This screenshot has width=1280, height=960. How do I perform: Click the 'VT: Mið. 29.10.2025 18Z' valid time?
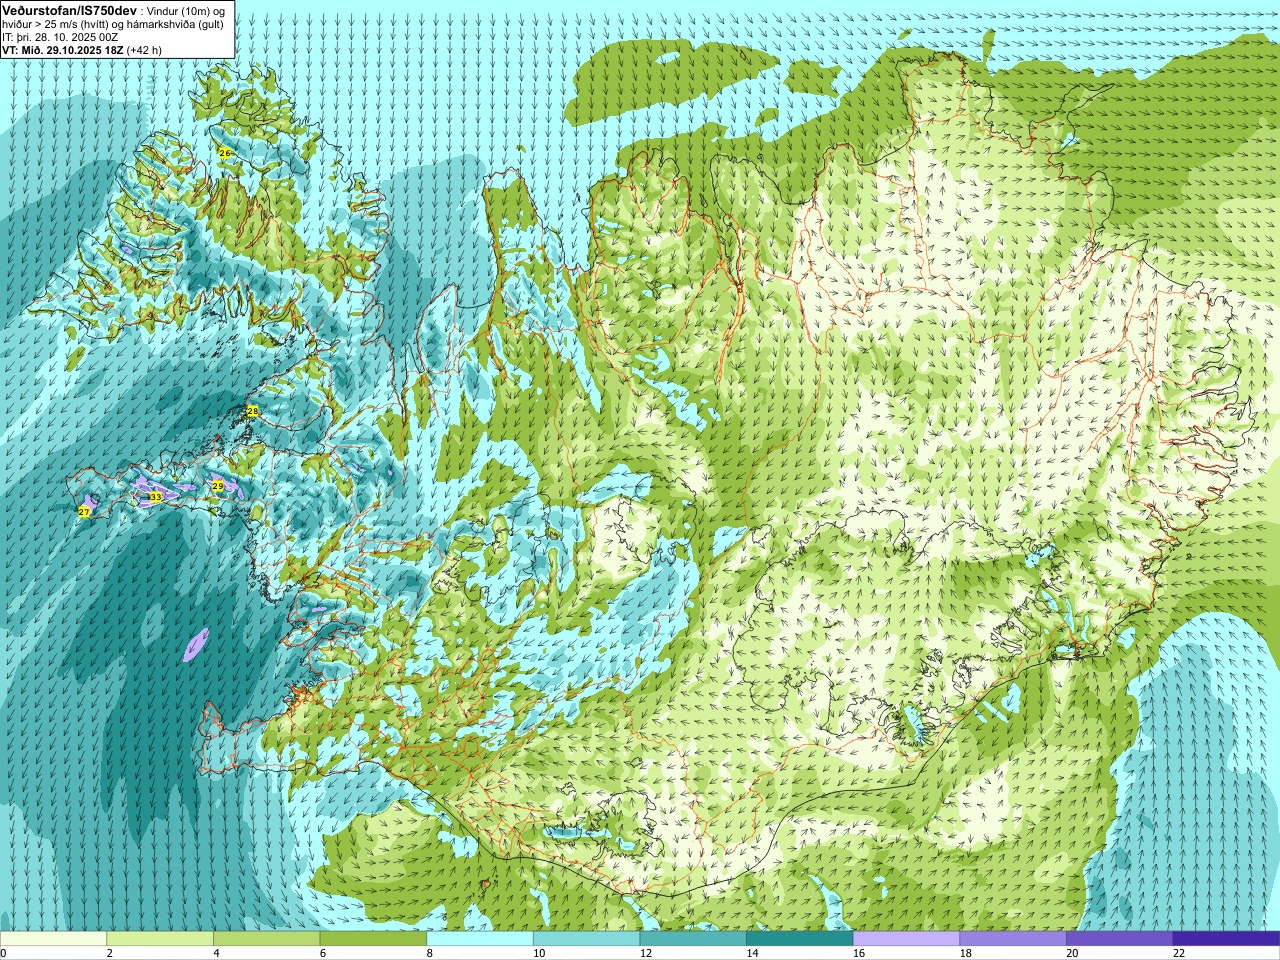pos(63,50)
